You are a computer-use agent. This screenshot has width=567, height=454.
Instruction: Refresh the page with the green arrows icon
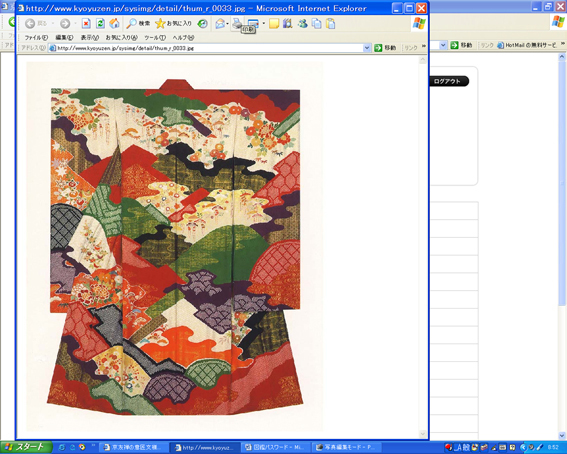(x=100, y=23)
